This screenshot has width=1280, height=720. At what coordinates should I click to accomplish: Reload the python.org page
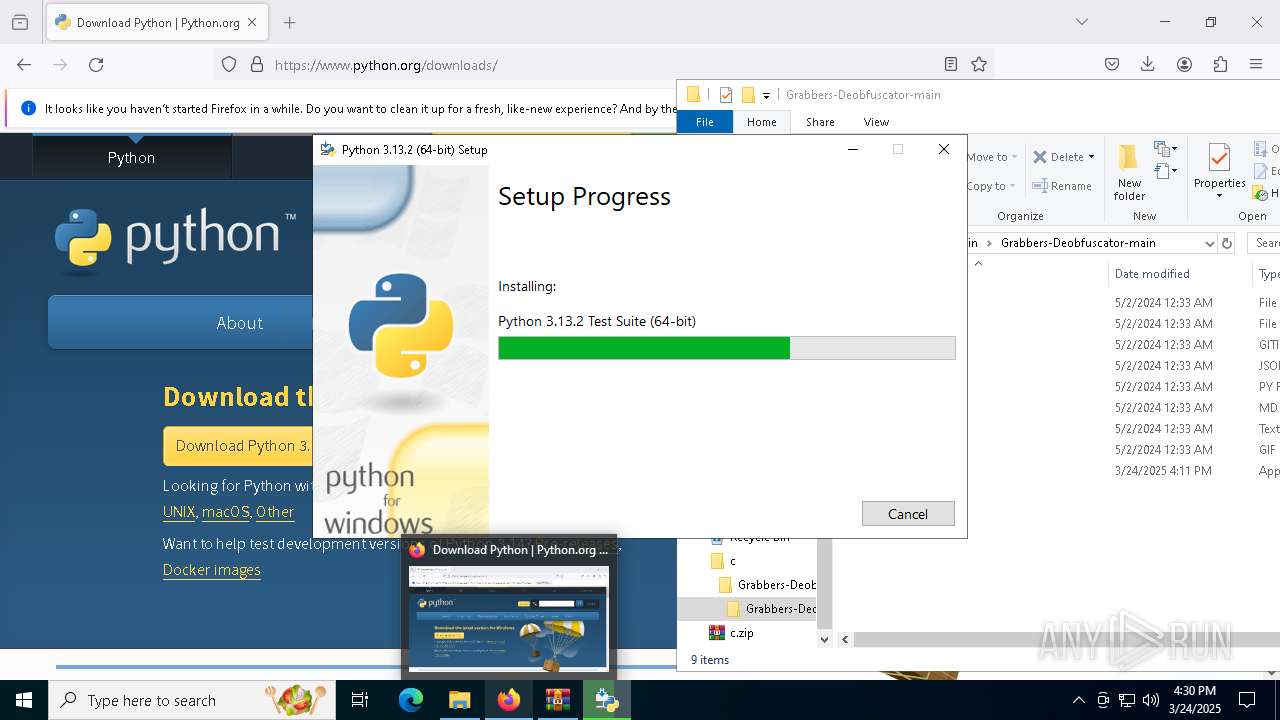(96, 64)
